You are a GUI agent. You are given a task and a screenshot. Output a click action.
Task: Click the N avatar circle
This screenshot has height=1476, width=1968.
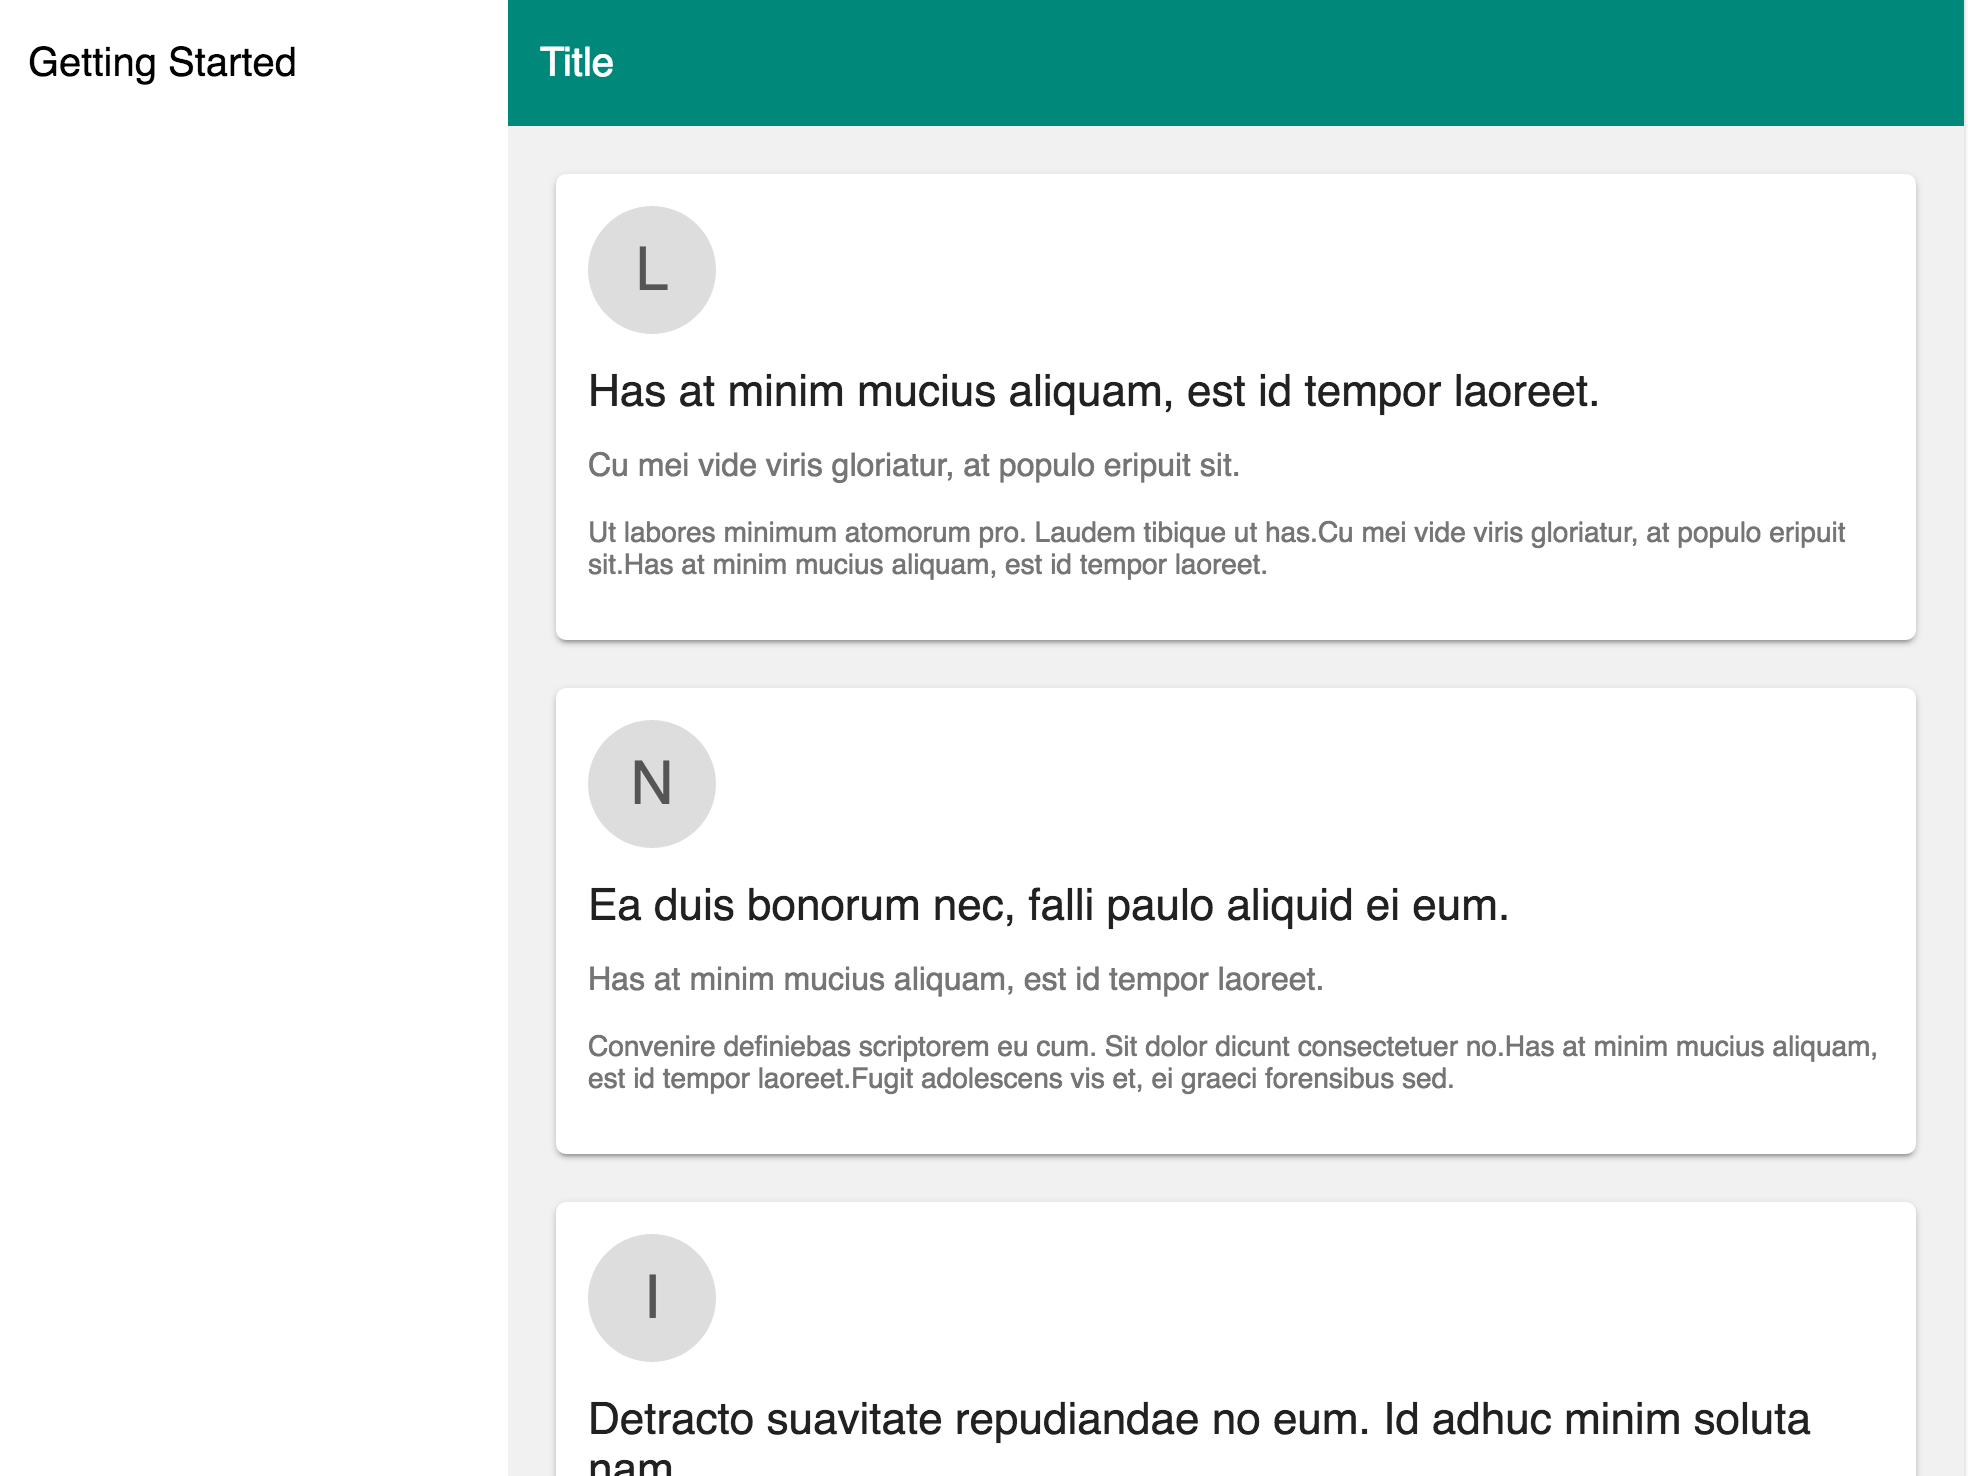(x=651, y=784)
